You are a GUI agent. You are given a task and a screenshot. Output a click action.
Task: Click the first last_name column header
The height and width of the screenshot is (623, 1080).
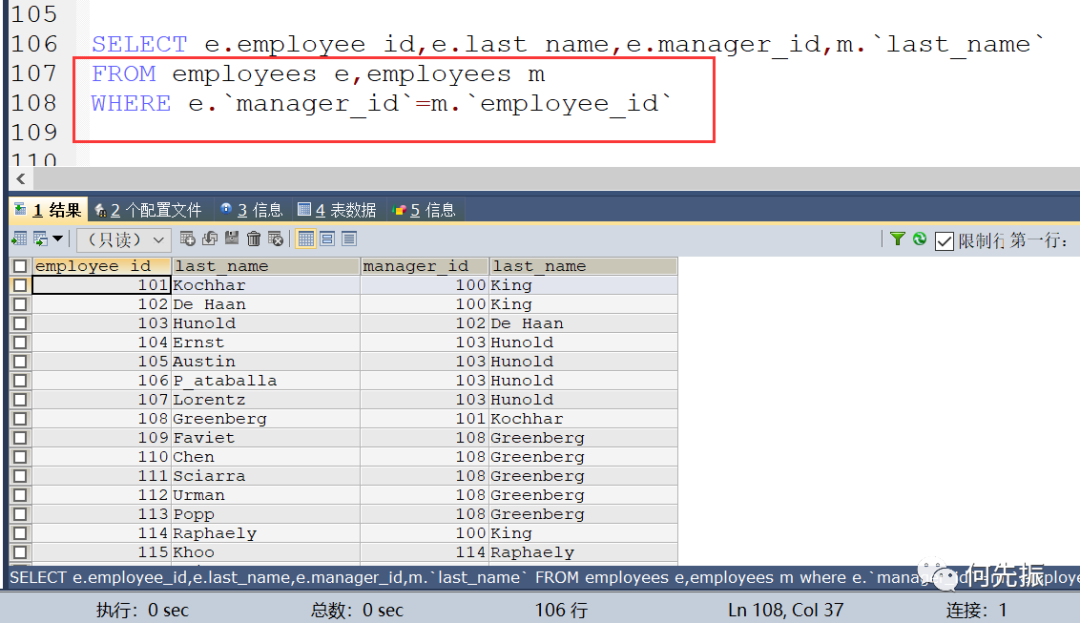tap(265, 266)
